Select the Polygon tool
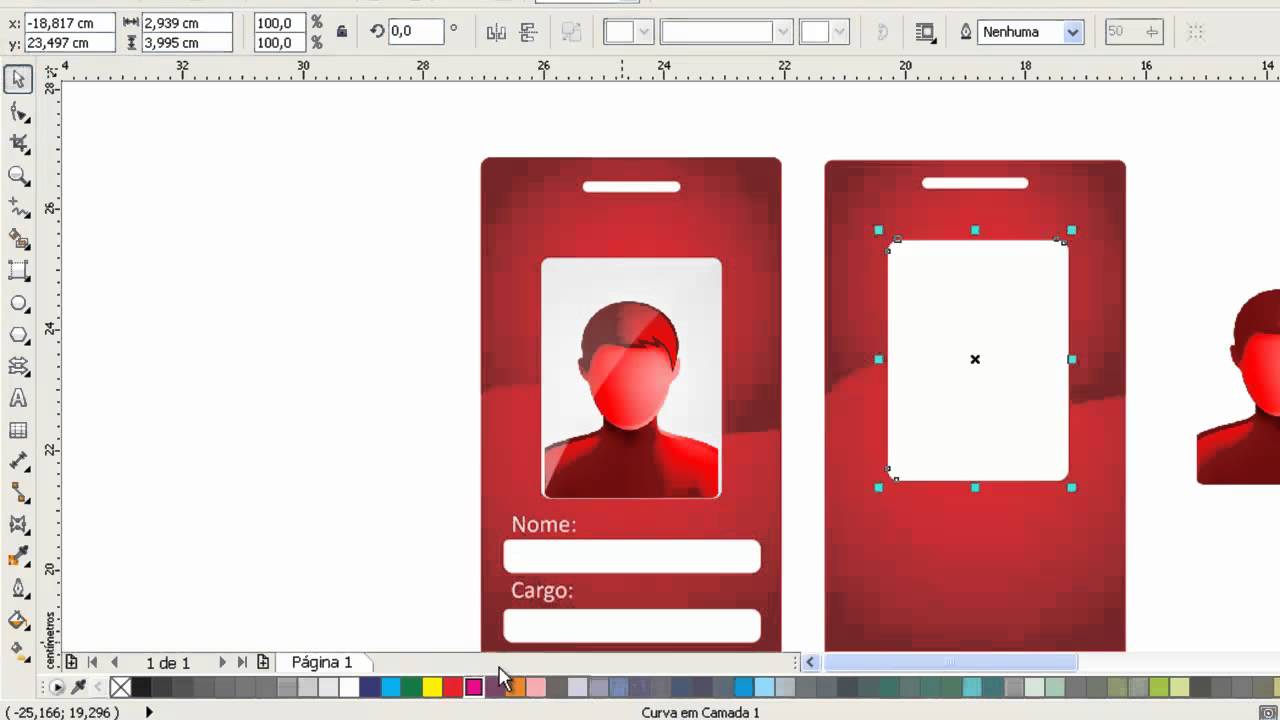Viewport: 1280px width, 720px height. click(18, 335)
